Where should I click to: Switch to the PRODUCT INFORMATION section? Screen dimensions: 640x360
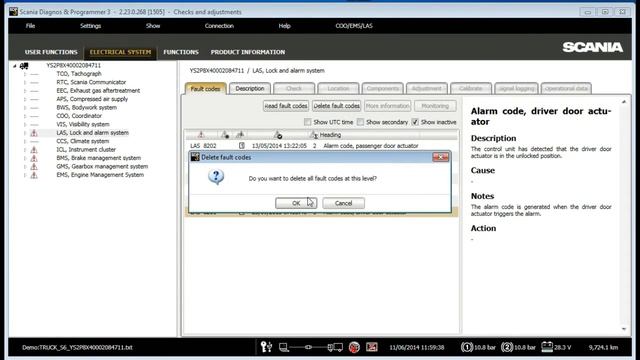coord(248,52)
